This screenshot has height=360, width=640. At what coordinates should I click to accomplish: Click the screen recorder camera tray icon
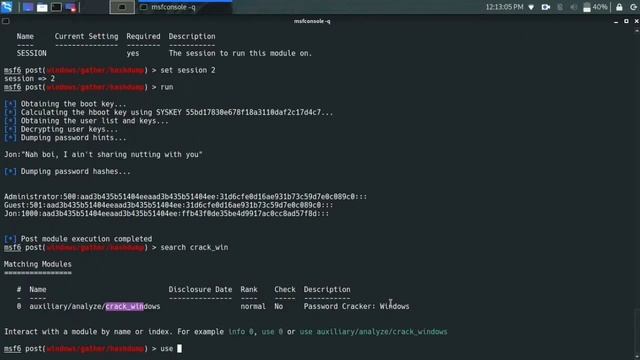point(546,7)
